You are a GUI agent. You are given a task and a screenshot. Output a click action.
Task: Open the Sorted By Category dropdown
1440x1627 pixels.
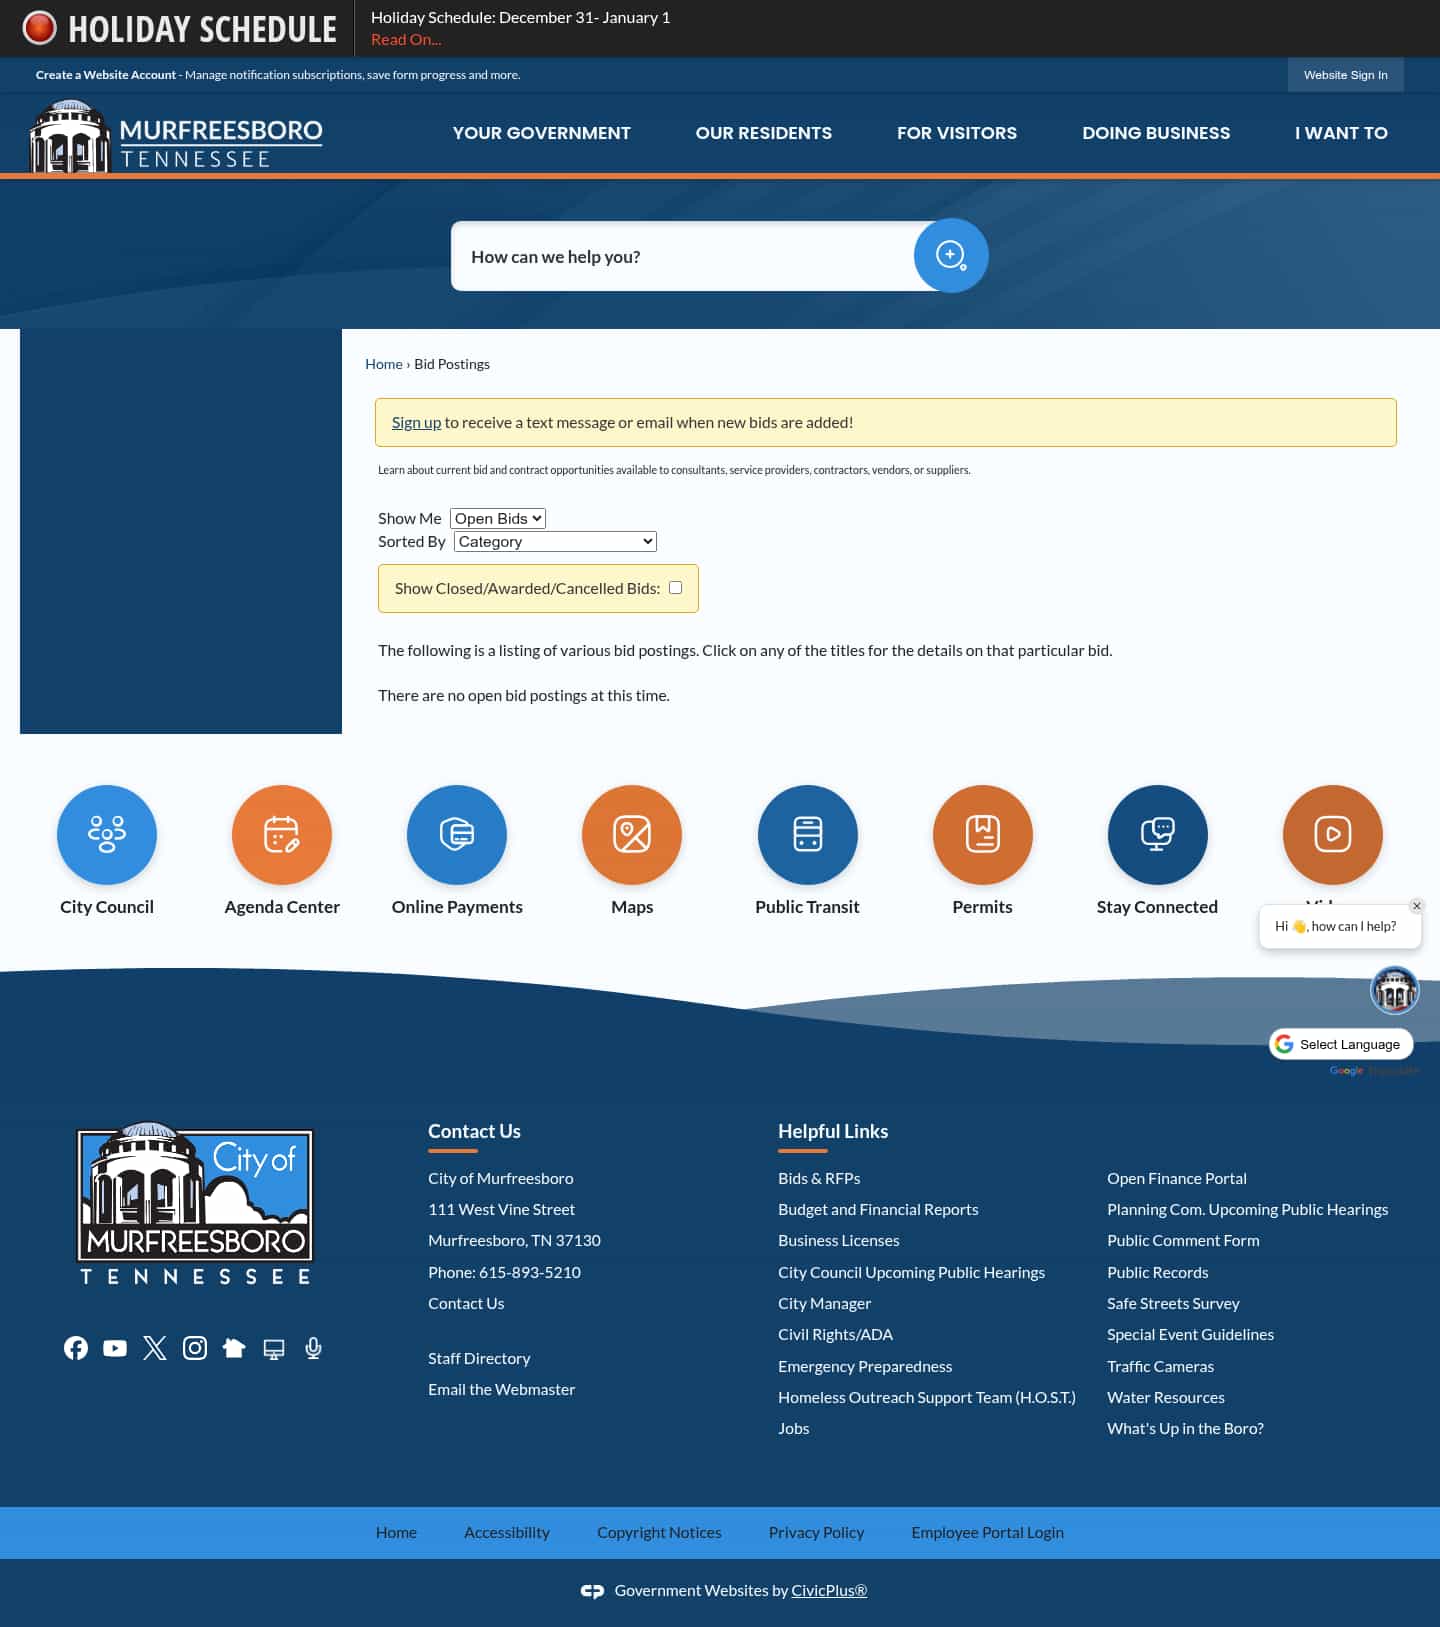555,541
